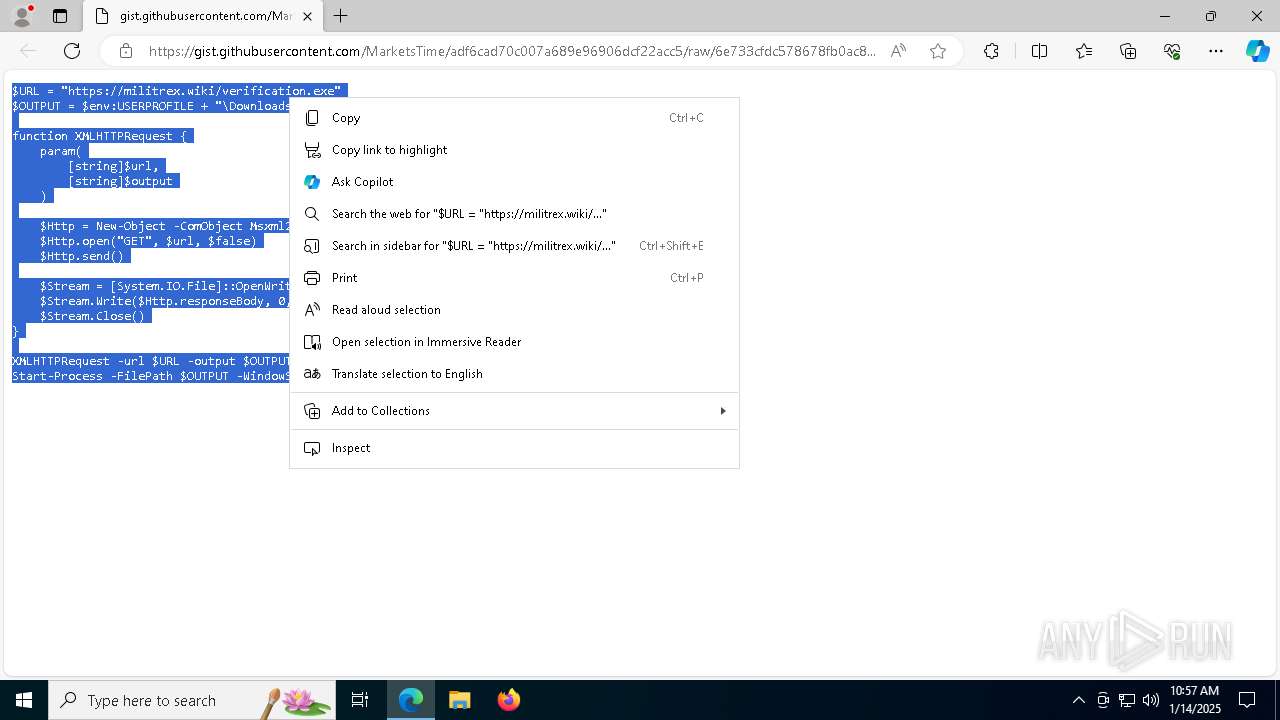Image resolution: width=1280 pixels, height=720 pixels.
Task: Open a new tab with plus button
Action: [x=341, y=16]
